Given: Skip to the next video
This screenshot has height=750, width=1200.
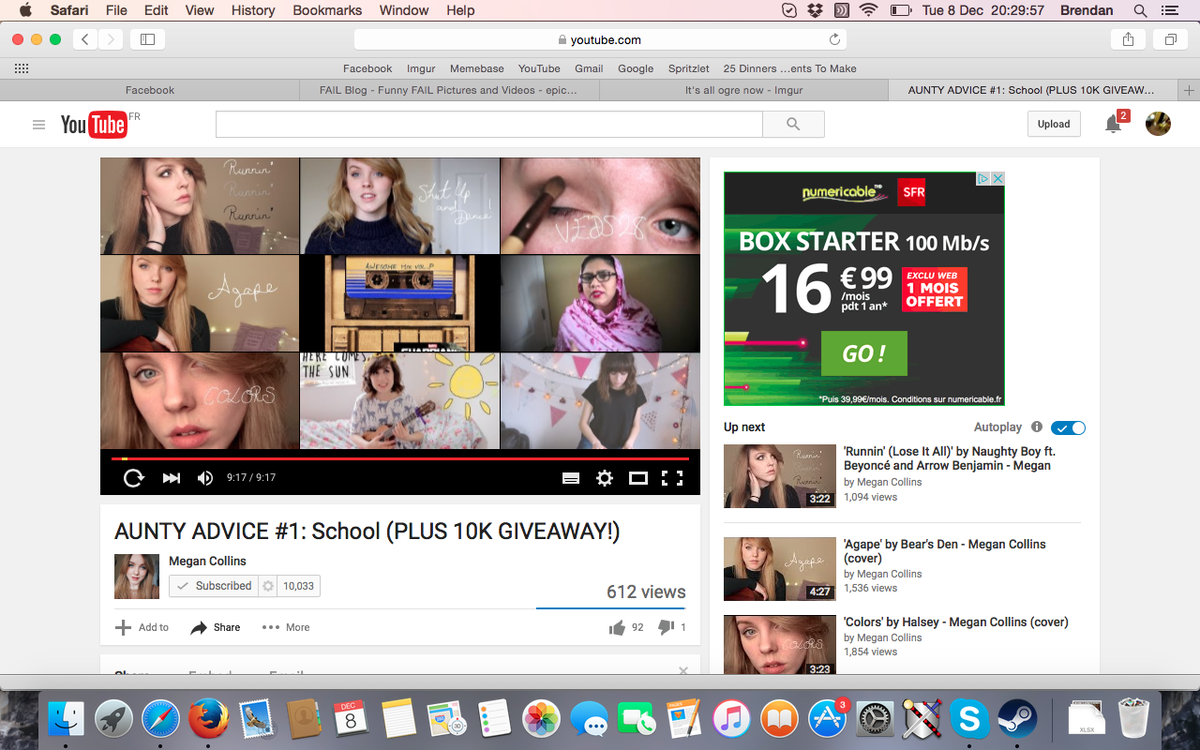Looking at the screenshot, I should tap(171, 478).
